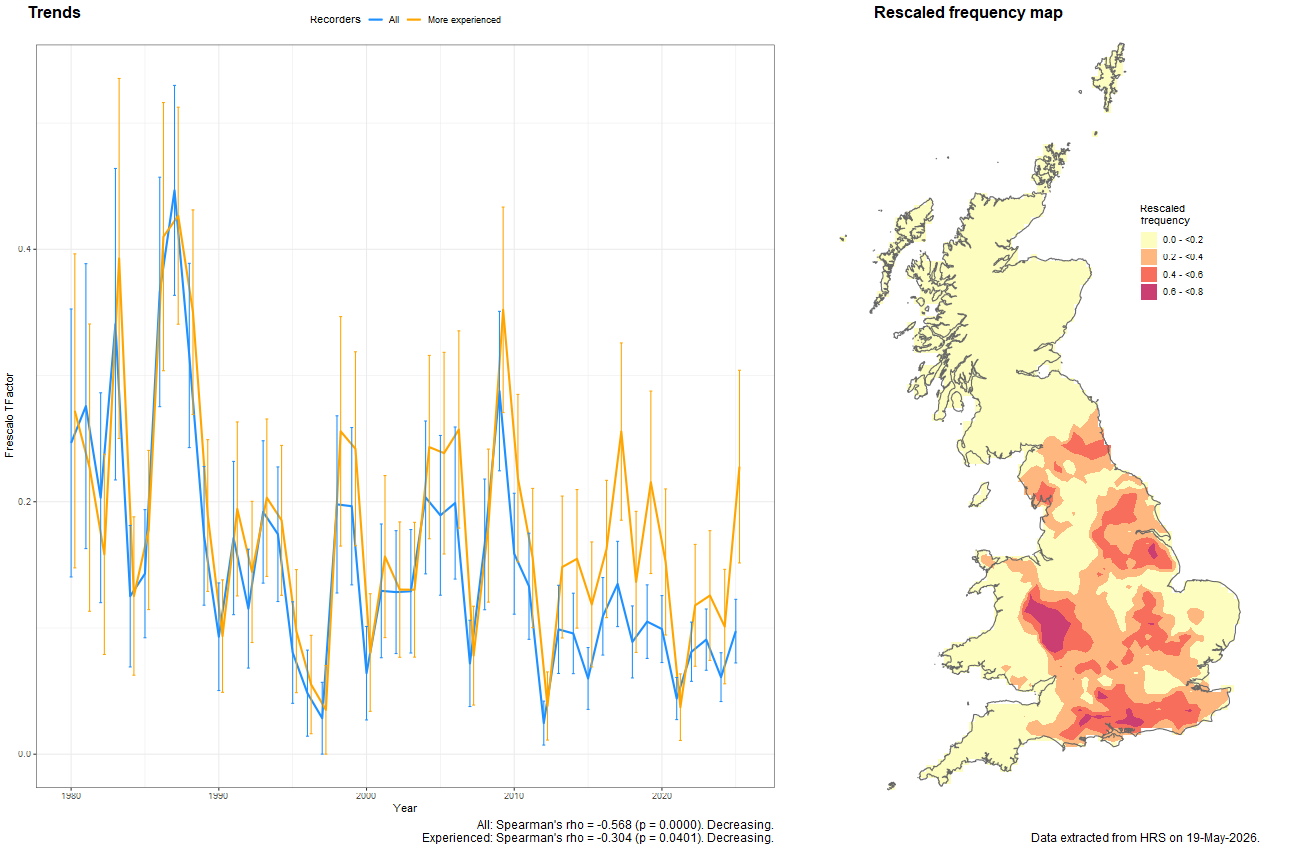The image size is (1300, 850).
Task: Click the "More experienced" legend label
Action: coord(464,20)
